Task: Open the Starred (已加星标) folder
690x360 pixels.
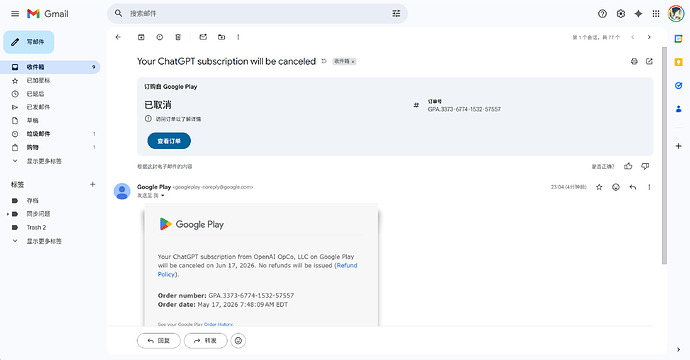Action: pyautogui.click(x=50, y=81)
